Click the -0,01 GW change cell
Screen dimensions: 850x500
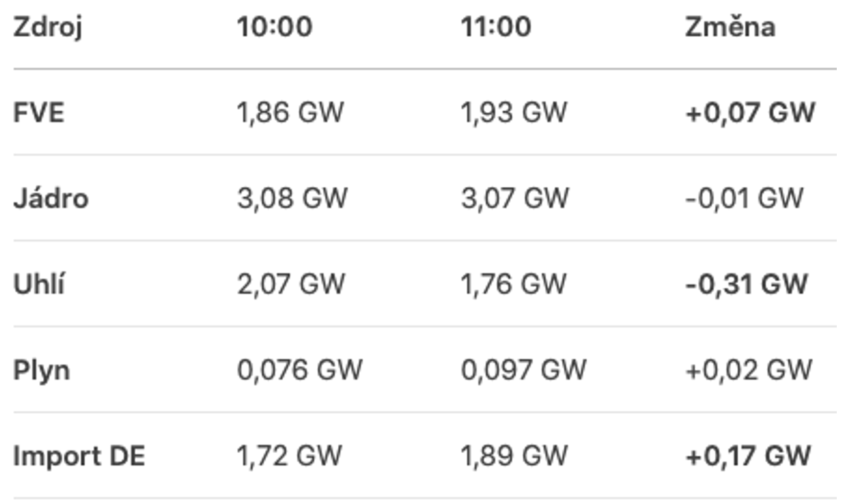click(x=744, y=198)
